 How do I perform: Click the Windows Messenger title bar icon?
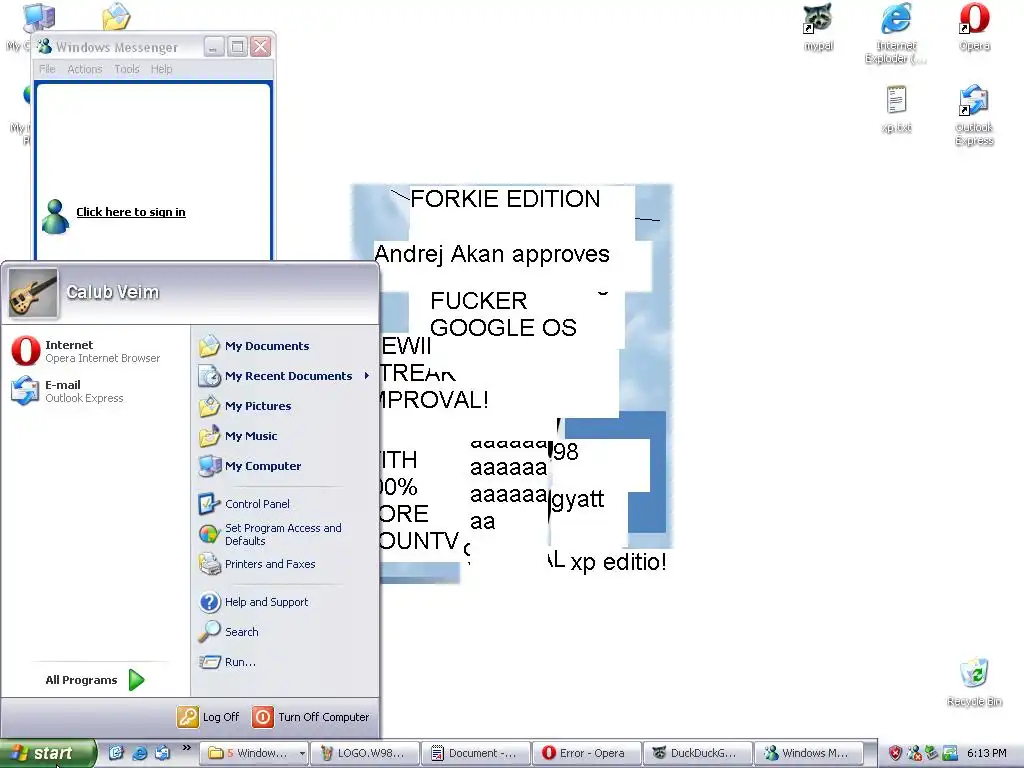coord(44,46)
